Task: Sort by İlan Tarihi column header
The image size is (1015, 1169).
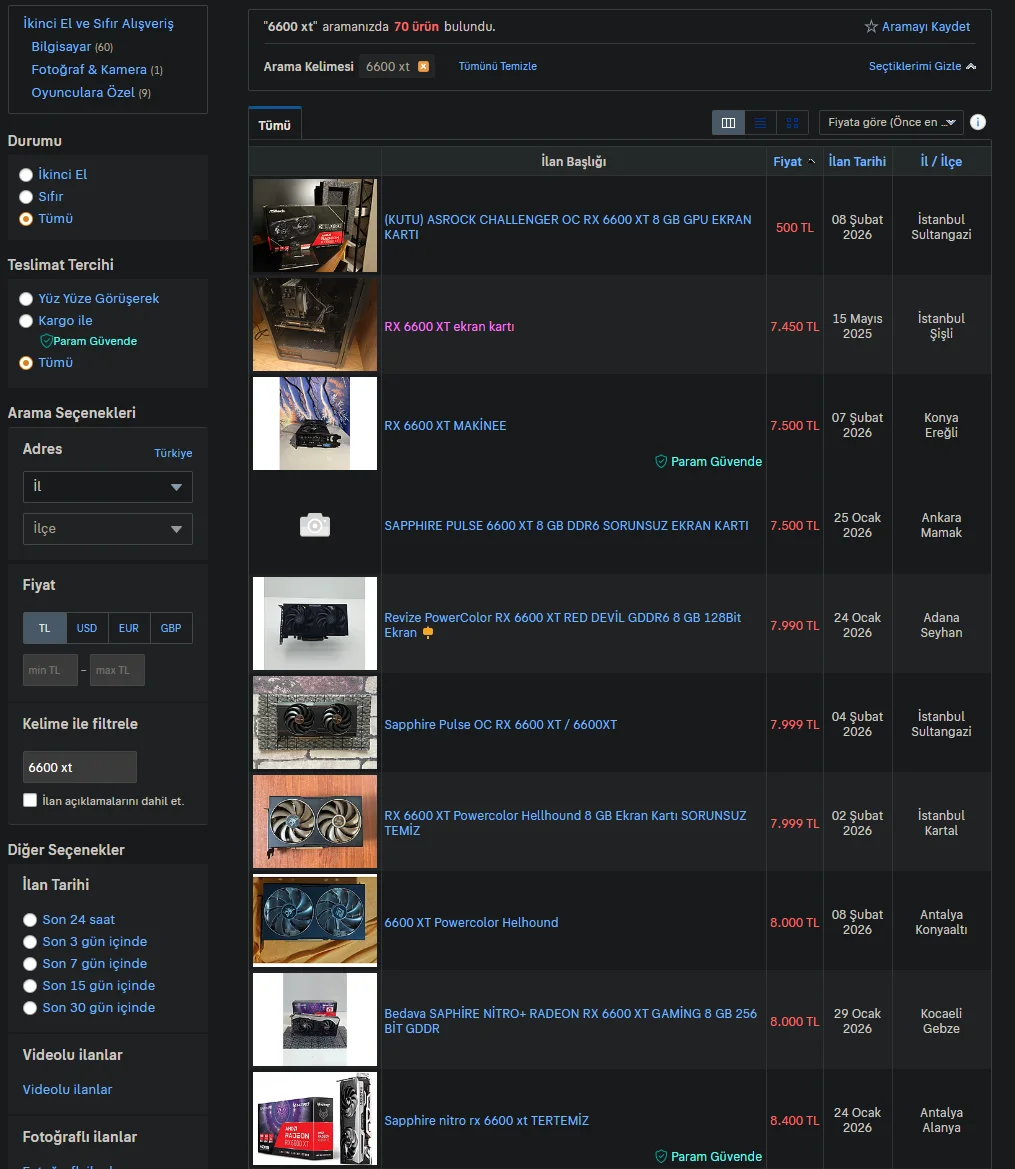Action: click(x=857, y=161)
